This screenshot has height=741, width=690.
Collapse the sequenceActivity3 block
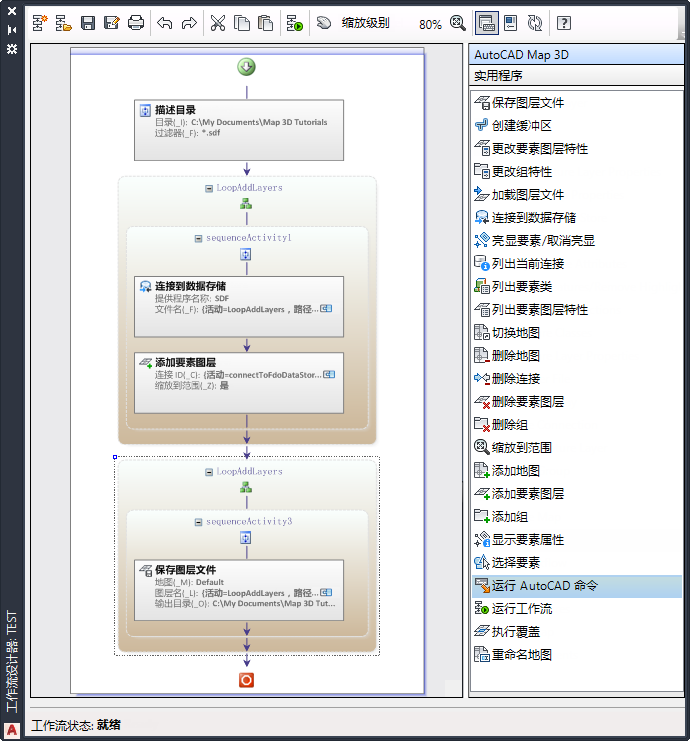(x=198, y=522)
